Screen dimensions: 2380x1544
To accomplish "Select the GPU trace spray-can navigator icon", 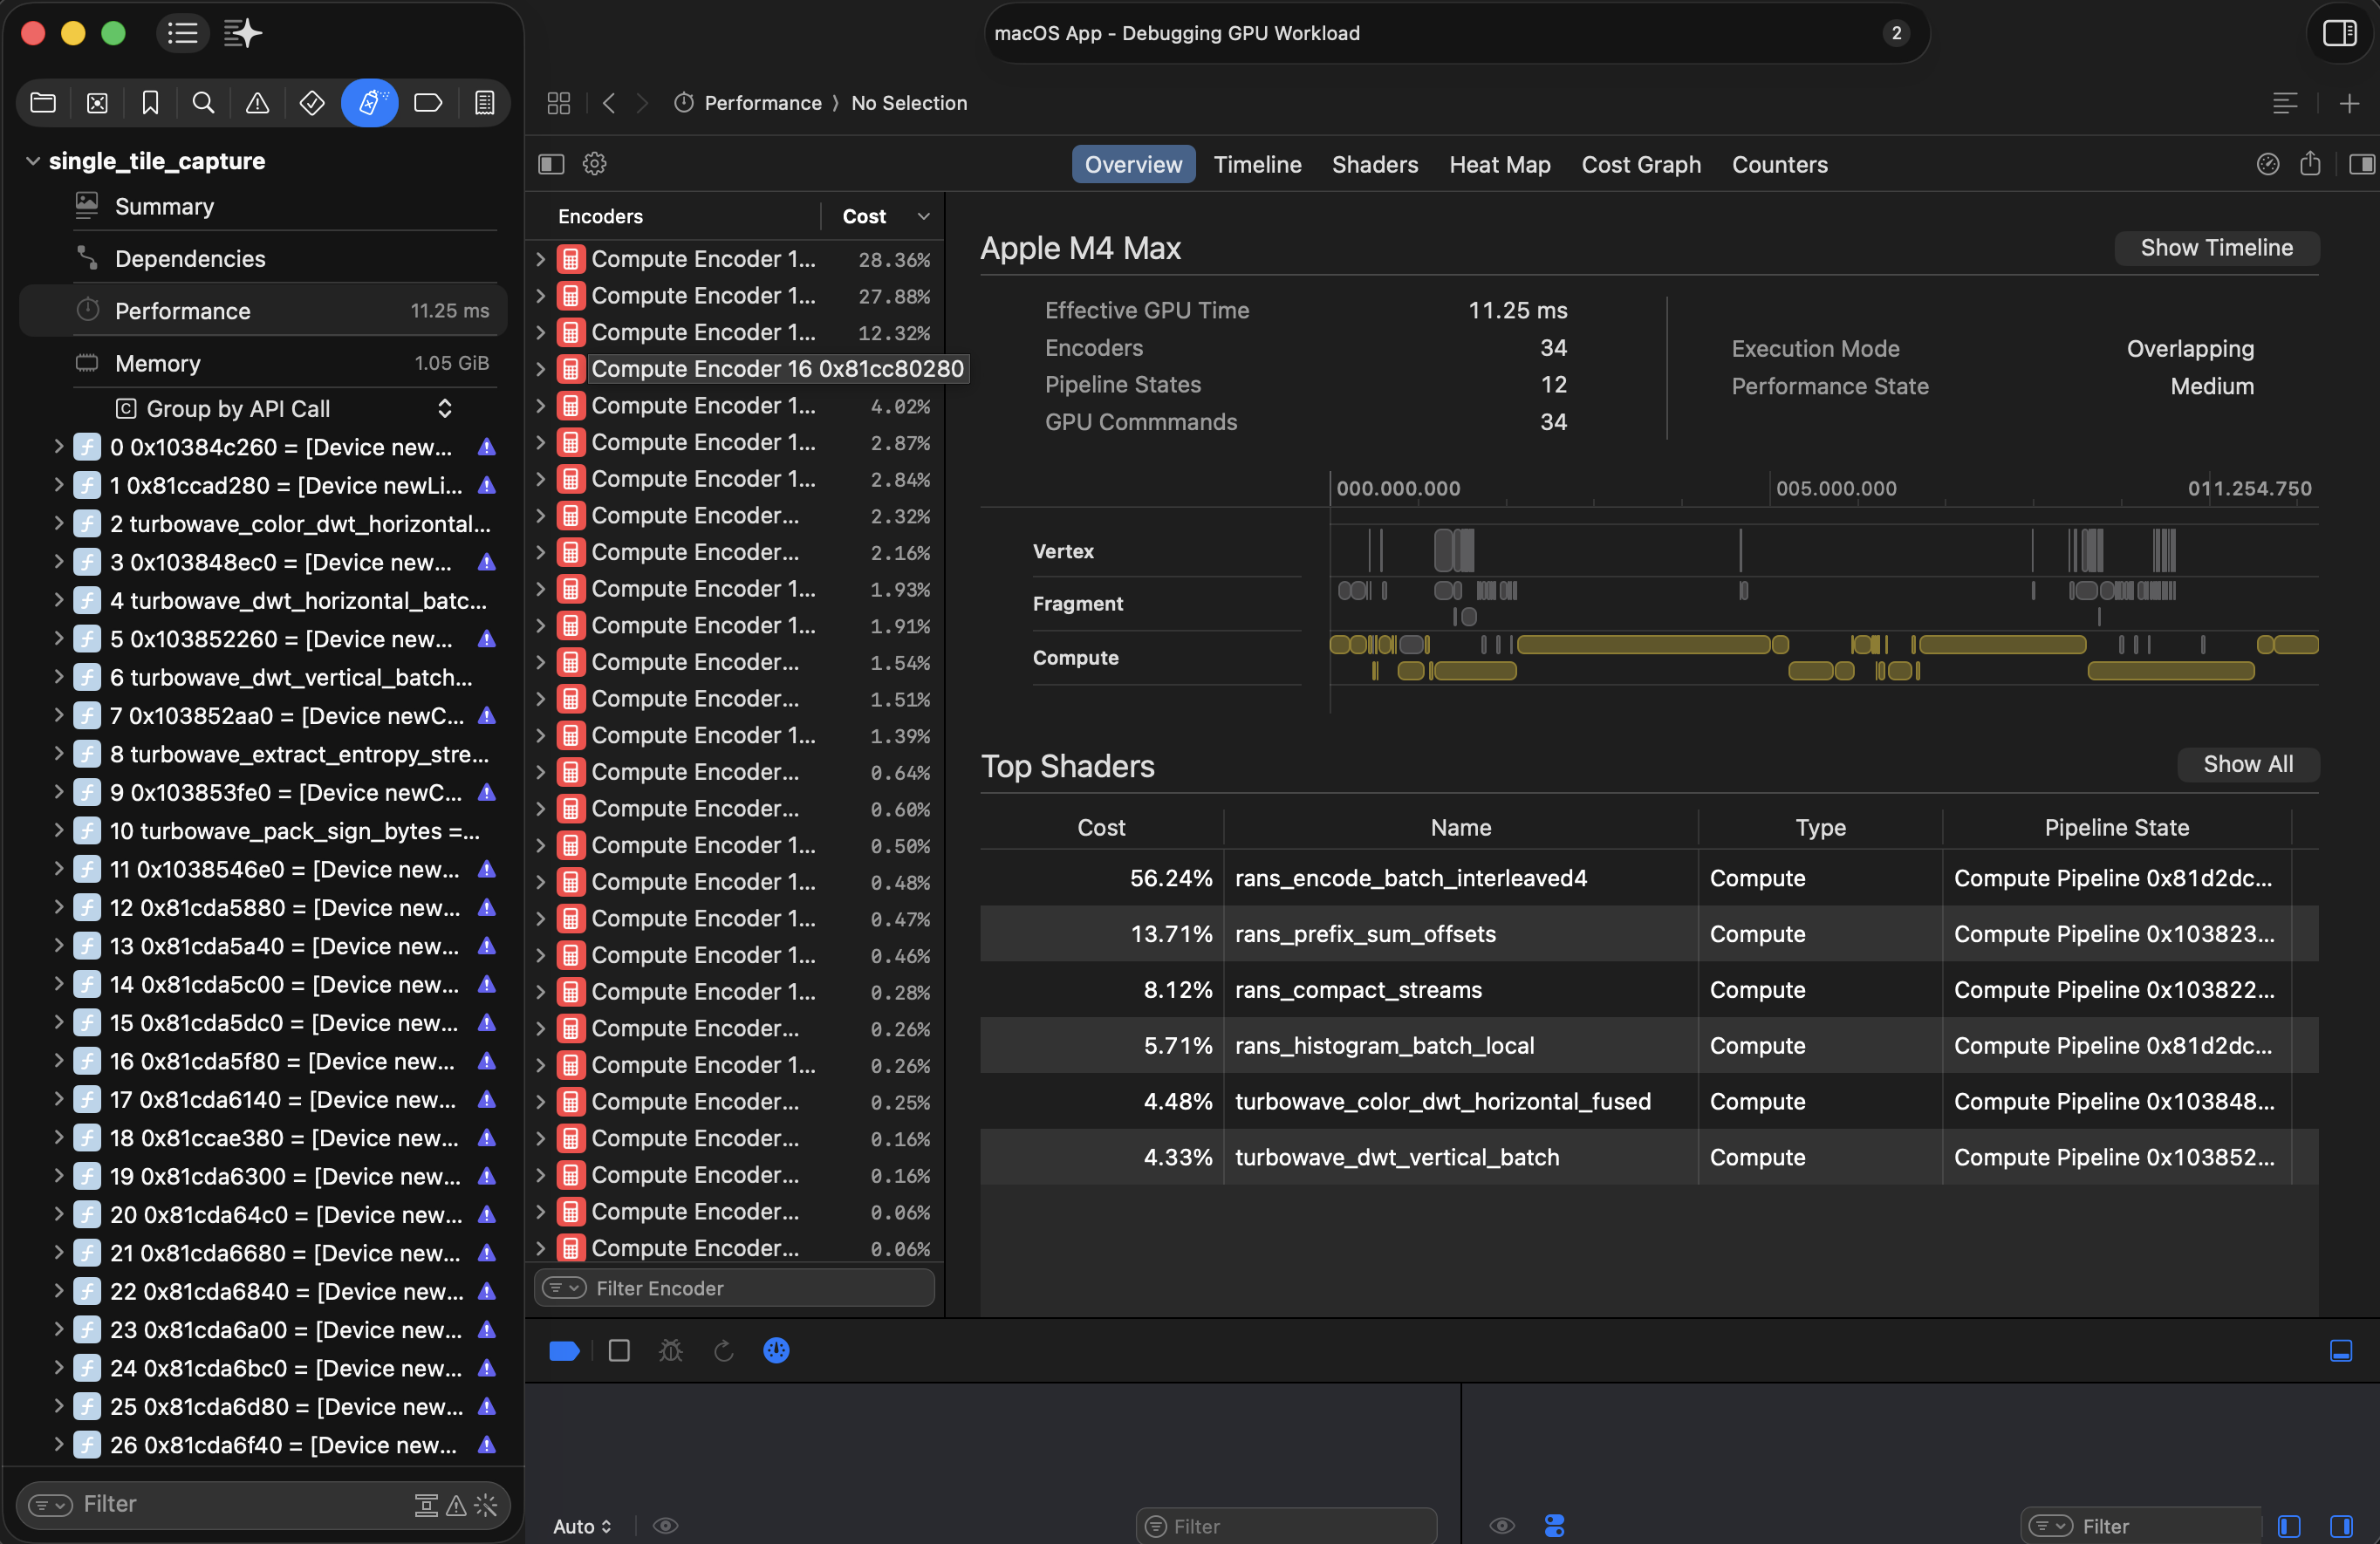I will [x=370, y=102].
